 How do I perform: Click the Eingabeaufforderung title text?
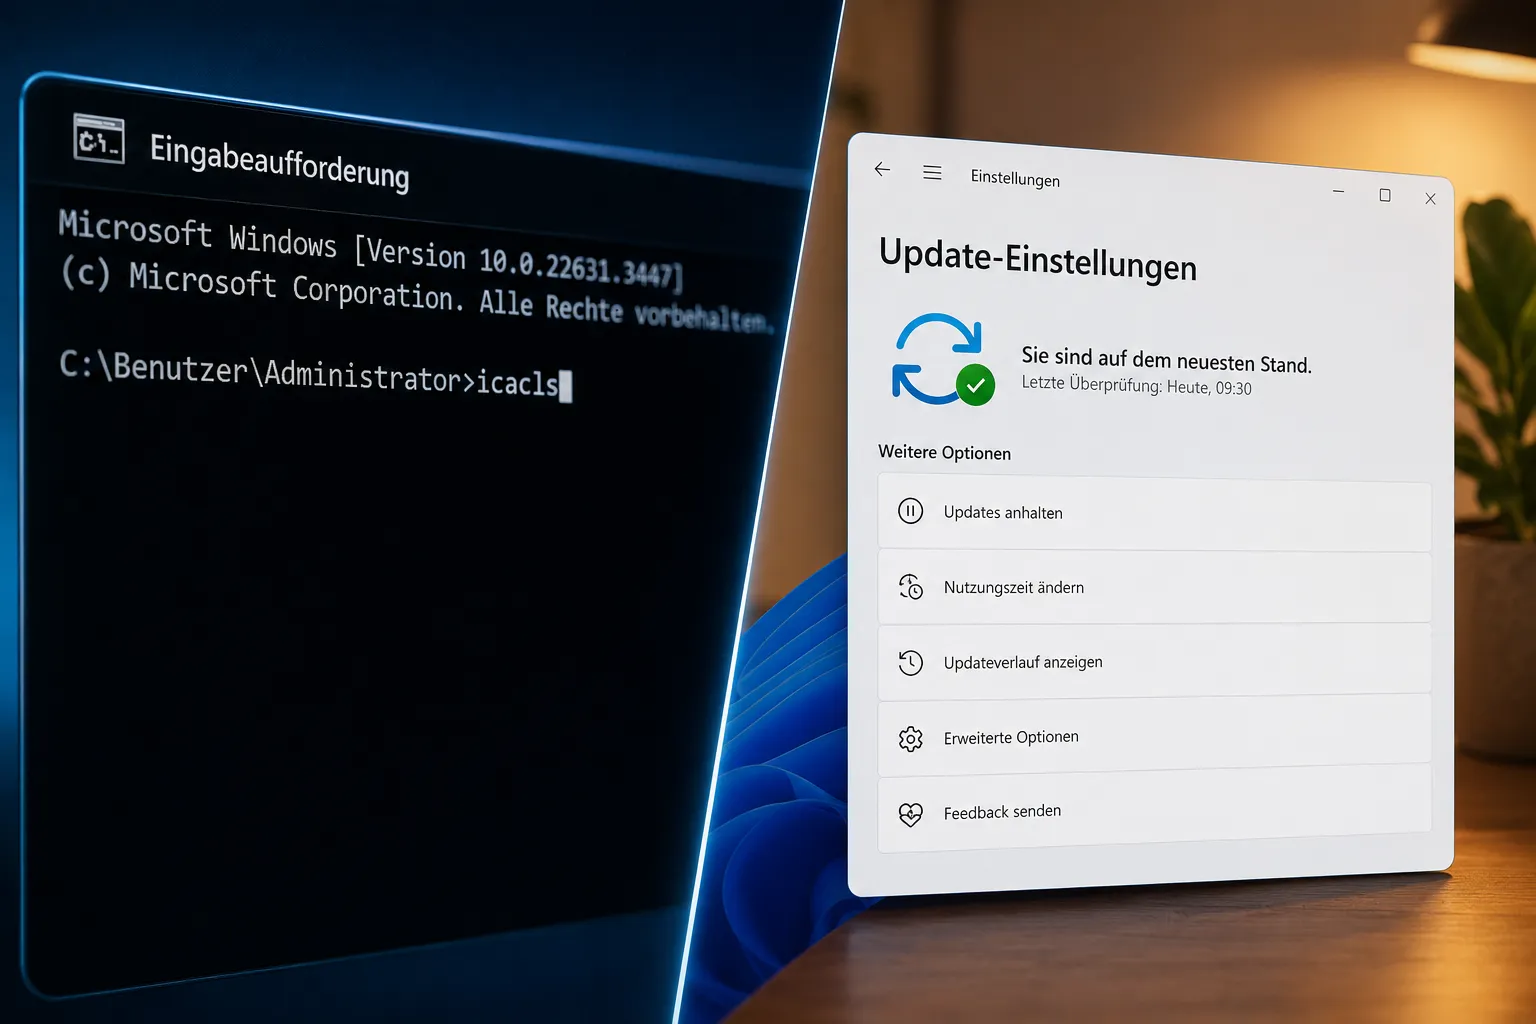280,161
